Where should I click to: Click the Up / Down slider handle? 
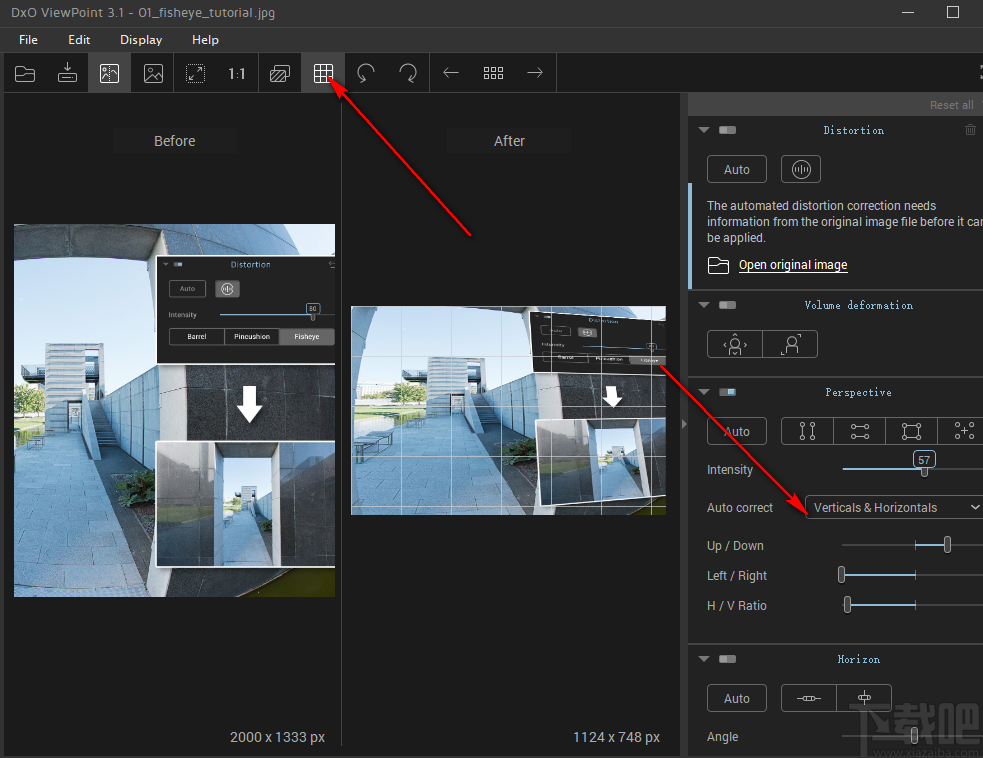(x=947, y=545)
